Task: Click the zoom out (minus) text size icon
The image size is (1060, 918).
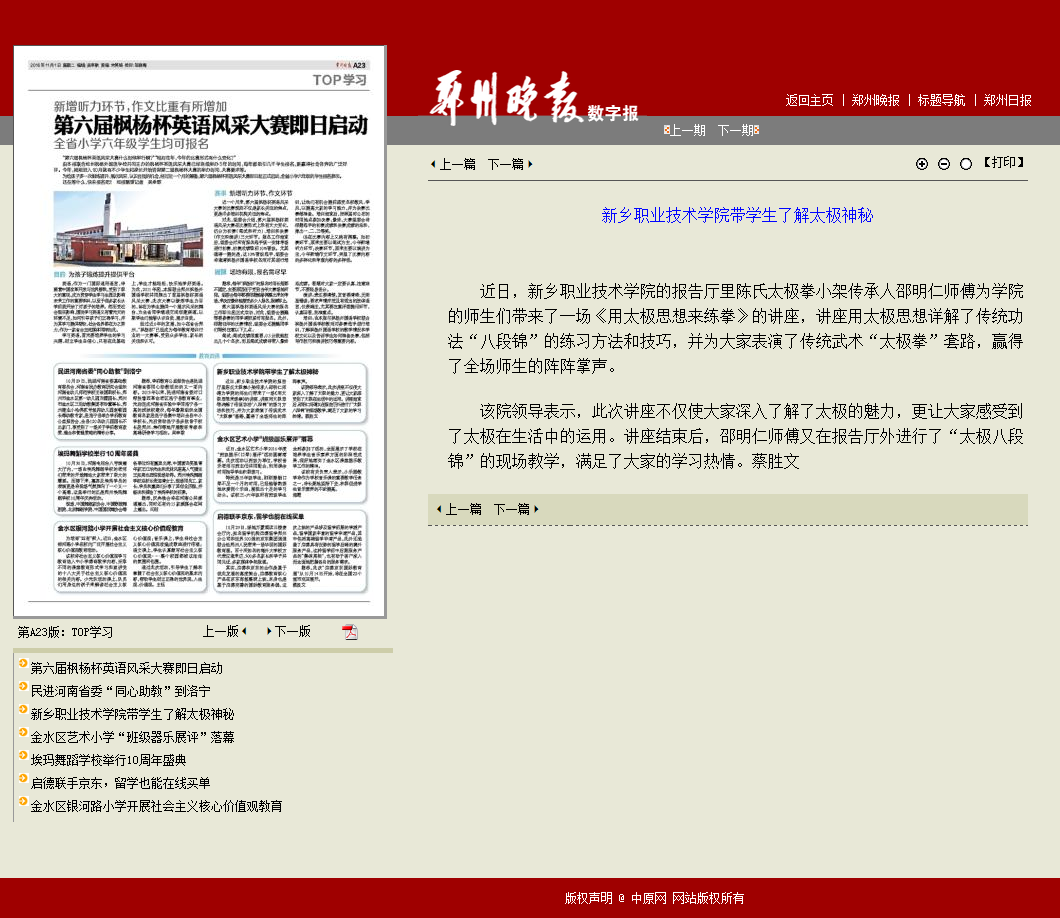Action: (944, 164)
